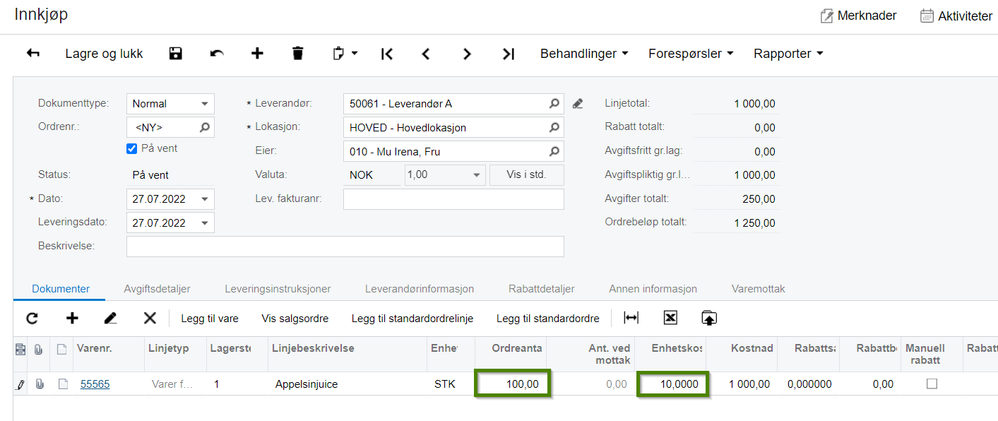998x421 pixels.
Task: Click the Beskrivelse text field
Action: [x=345, y=246]
